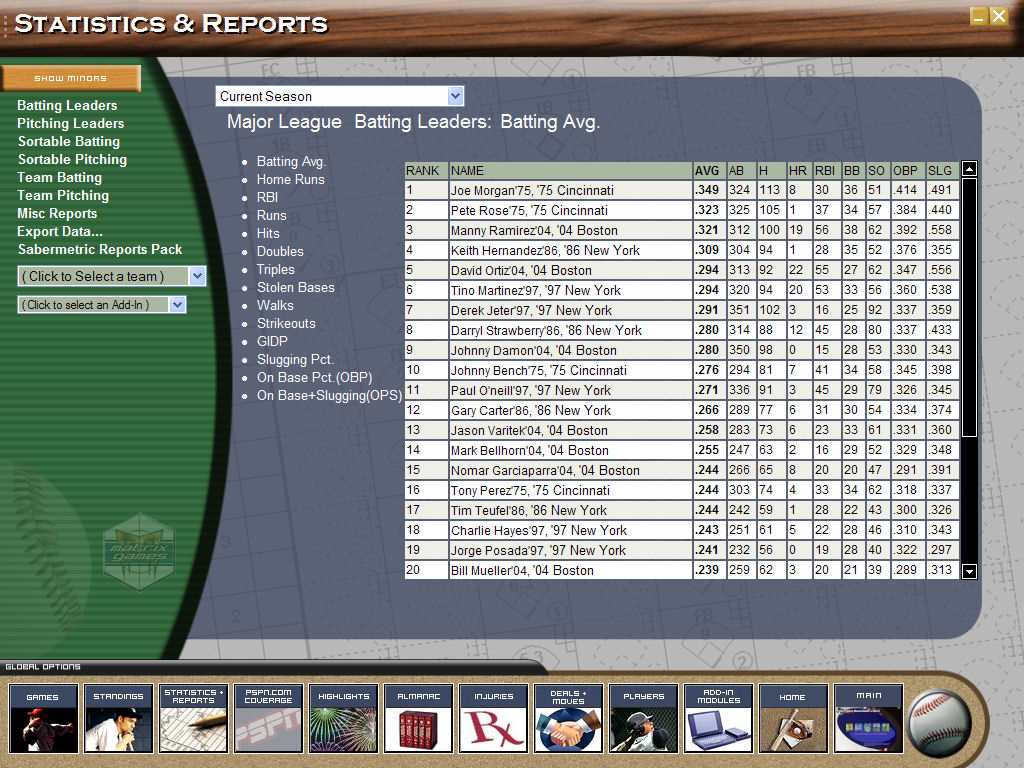Click the OBP column header
This screenshot has width=1024, height=768.
click(x=908, y=170)
